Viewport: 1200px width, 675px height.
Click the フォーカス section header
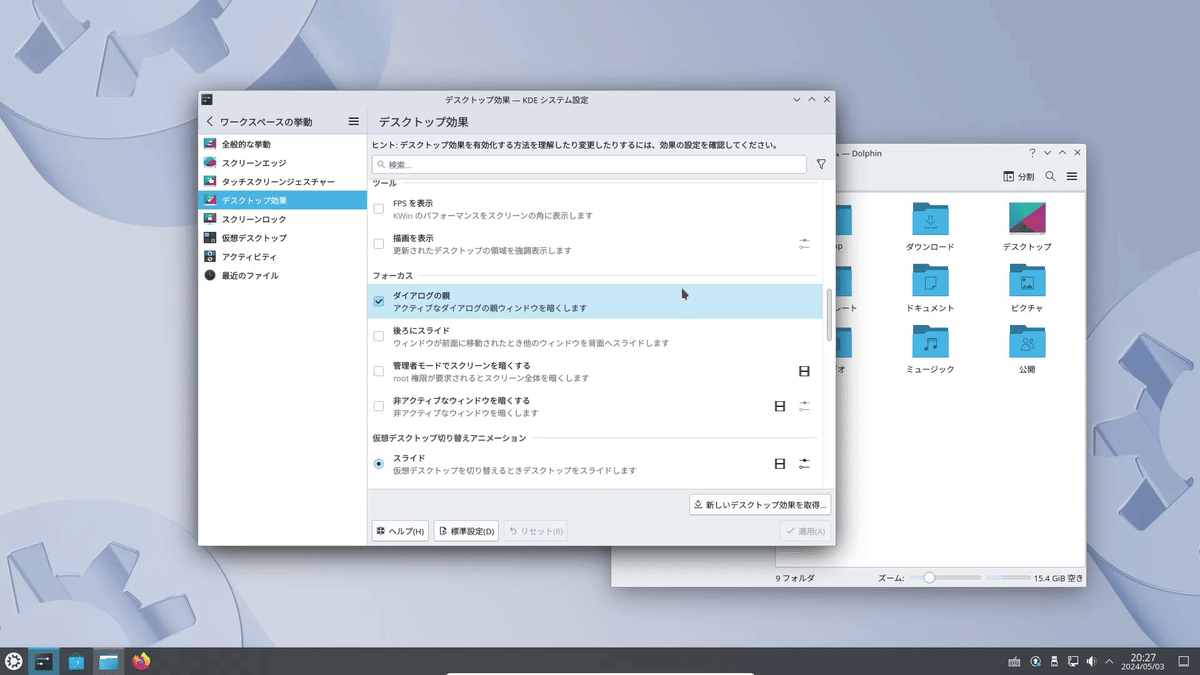pos(392,275)
